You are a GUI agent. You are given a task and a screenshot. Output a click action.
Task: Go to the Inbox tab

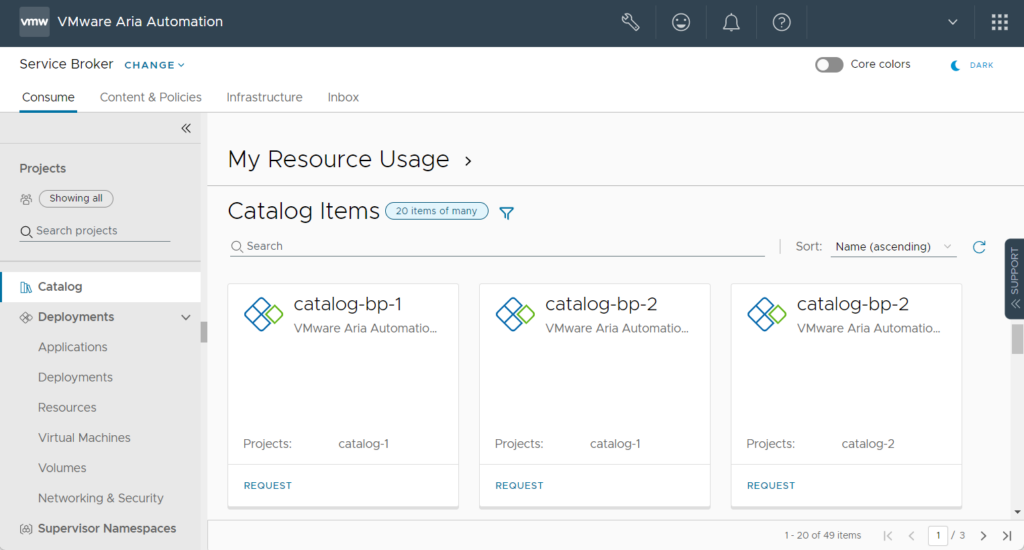click(343, 97)
